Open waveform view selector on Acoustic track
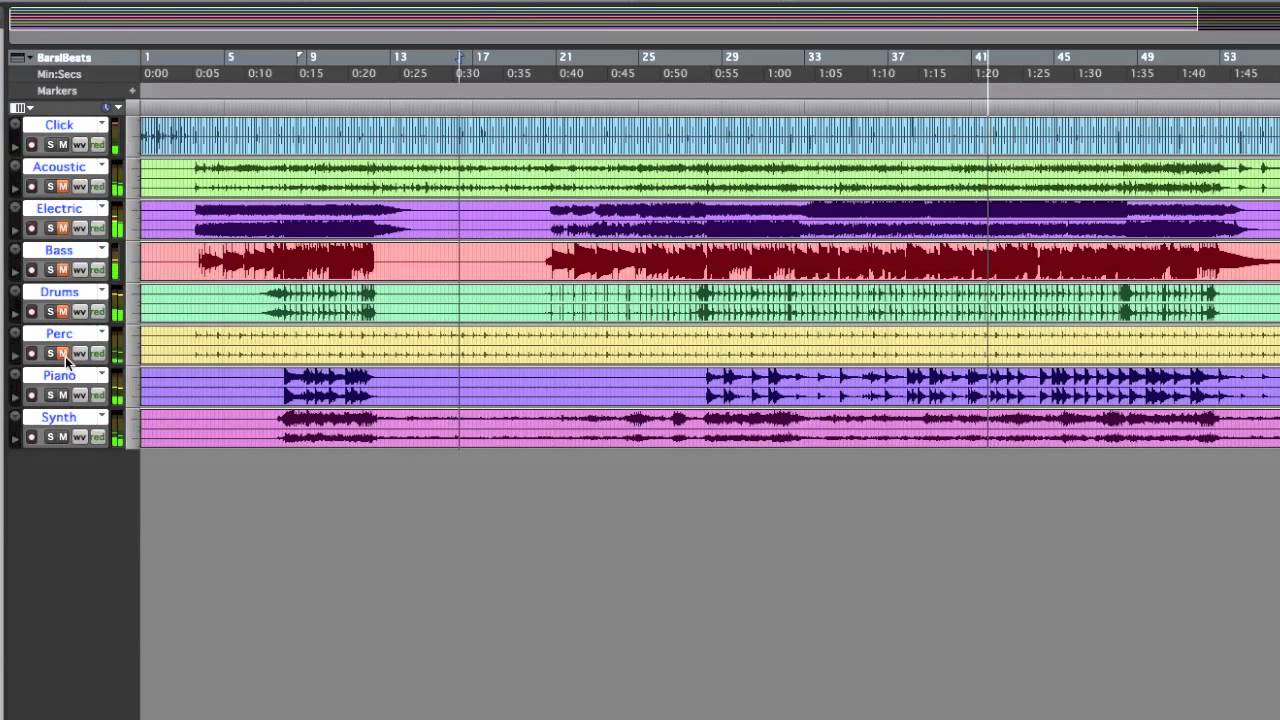This screenshot has width=1280, height=720. pyautogui.click(x=79, y=187)
